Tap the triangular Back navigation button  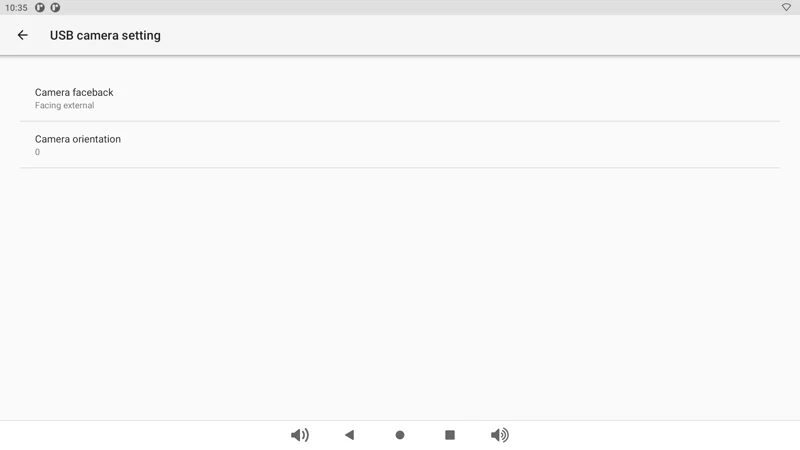(x=349, y=435)
